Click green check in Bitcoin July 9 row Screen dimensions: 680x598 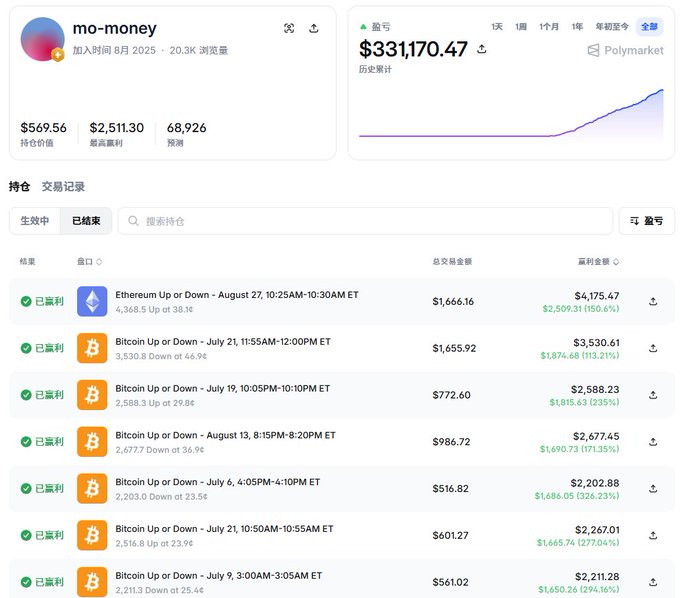point(26,582)
